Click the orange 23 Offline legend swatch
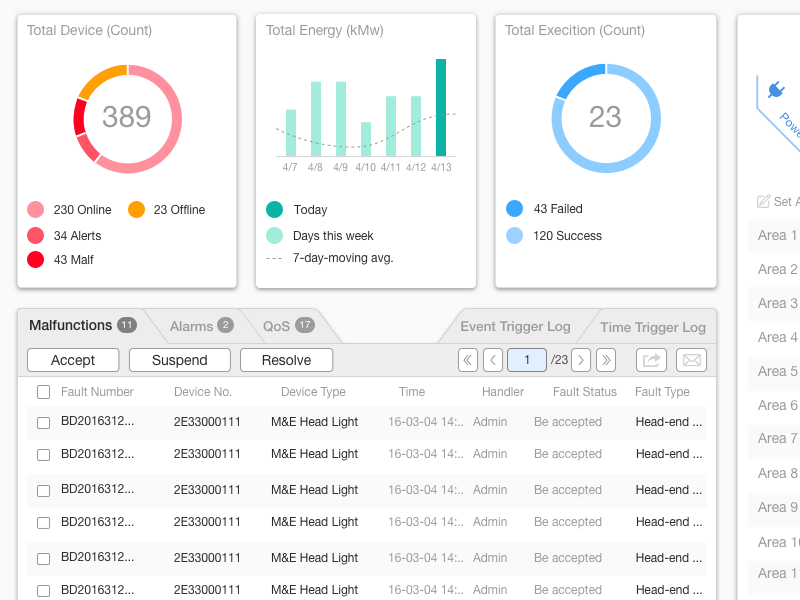Image resolution: width=800 pixels, height=600 pixels. pos(136,210)
